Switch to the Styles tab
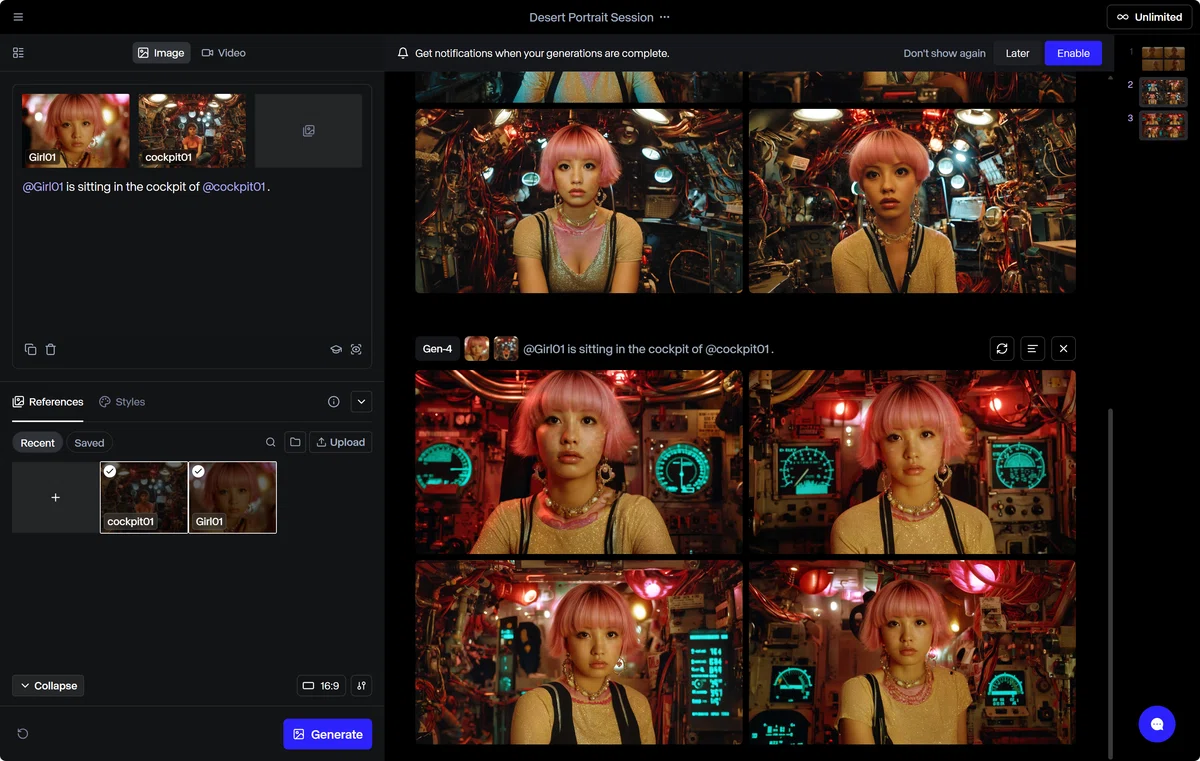This screenshot has height=761, width=1200. (x=122, y=402)
